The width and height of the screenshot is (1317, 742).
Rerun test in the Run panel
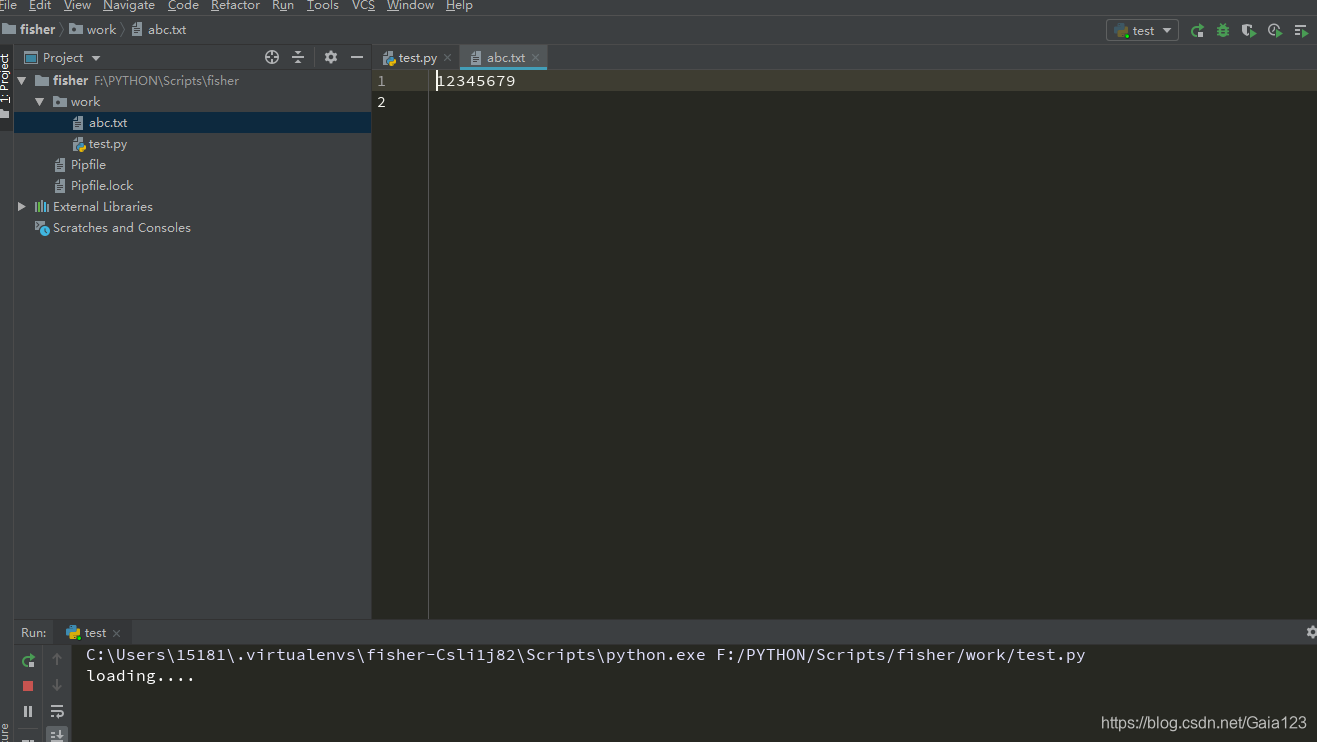tap(28, 660)
